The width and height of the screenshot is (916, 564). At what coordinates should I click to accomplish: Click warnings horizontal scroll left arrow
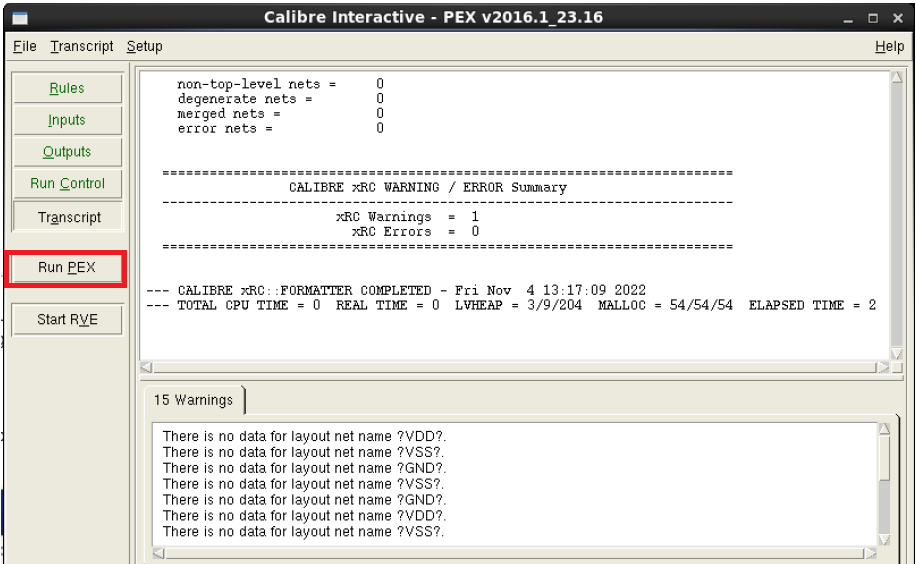pos(158,553)
